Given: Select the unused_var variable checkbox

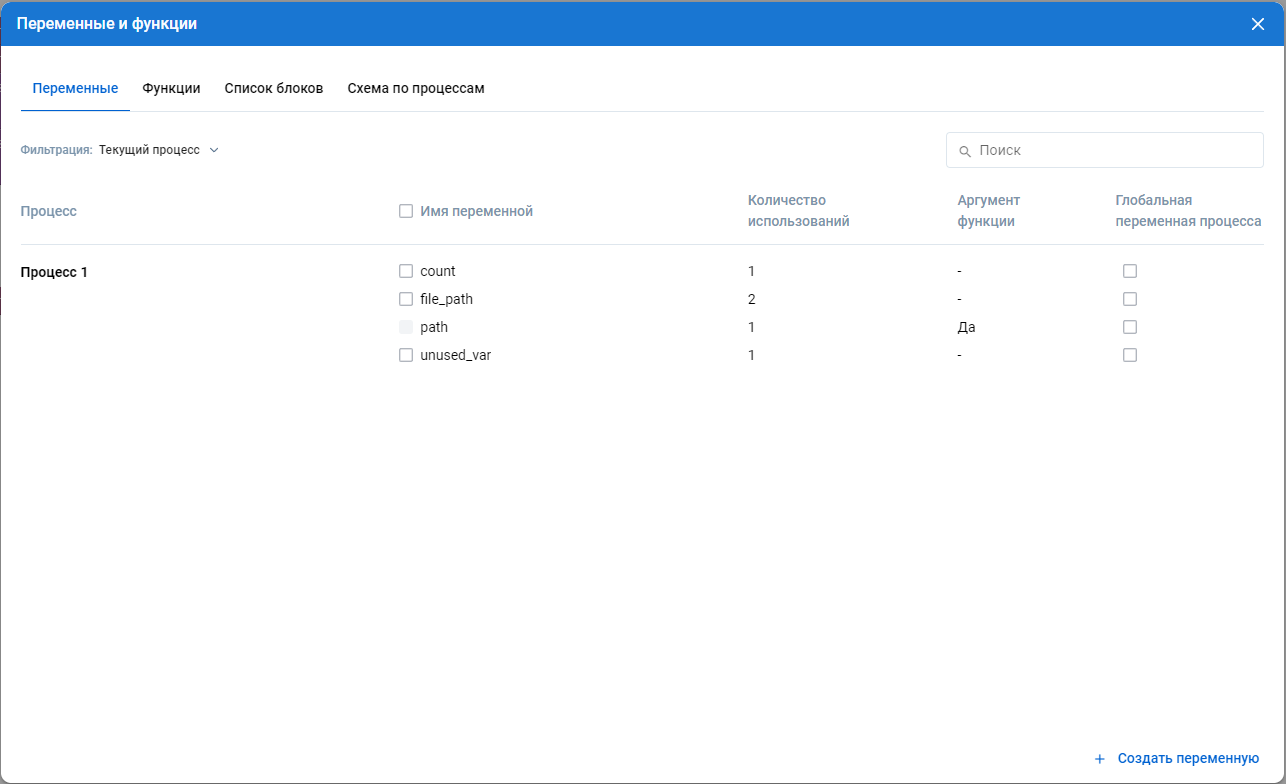Looking at the screenshot, I should (406, 355).
